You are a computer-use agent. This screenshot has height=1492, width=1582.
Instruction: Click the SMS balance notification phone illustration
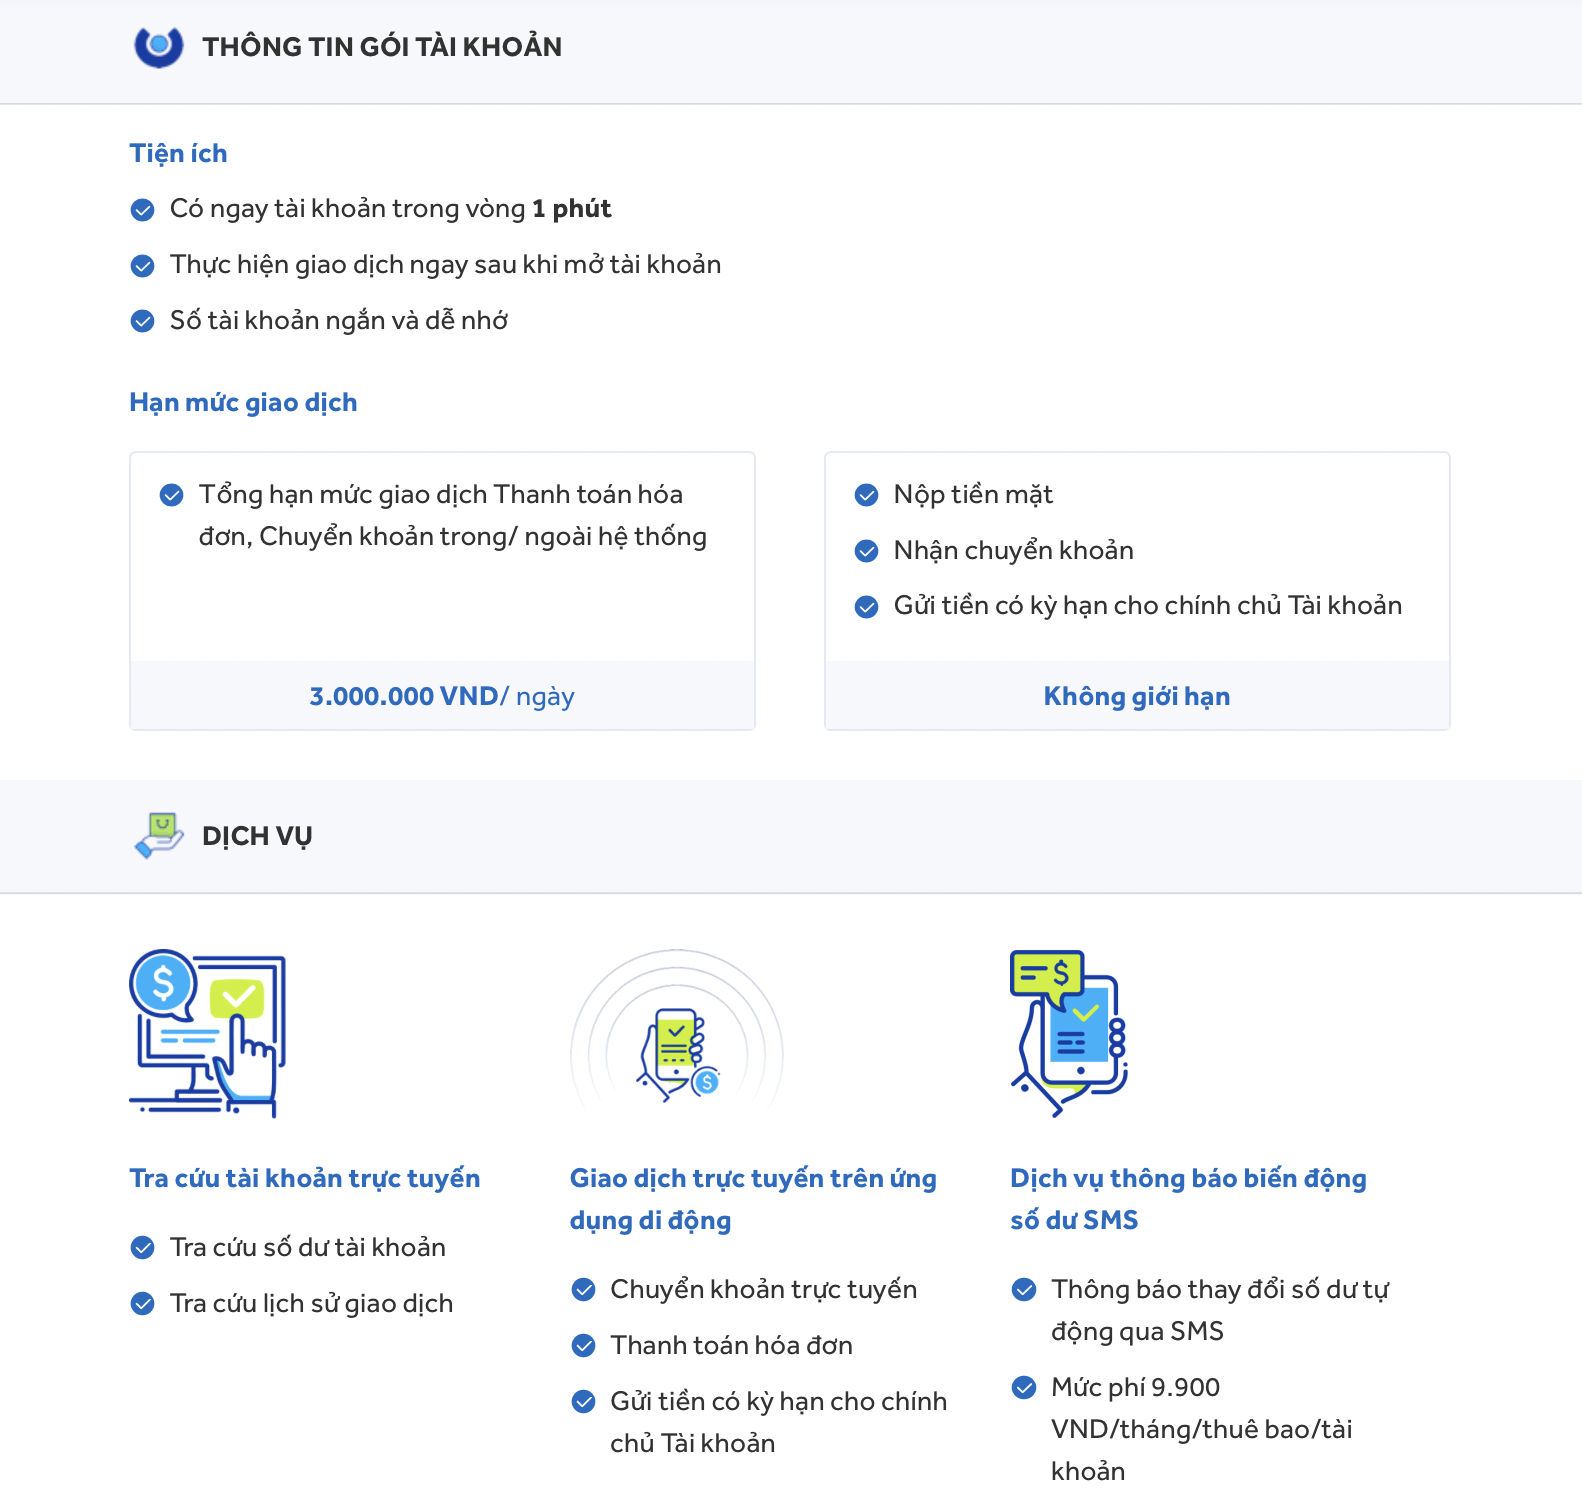1069,1033
